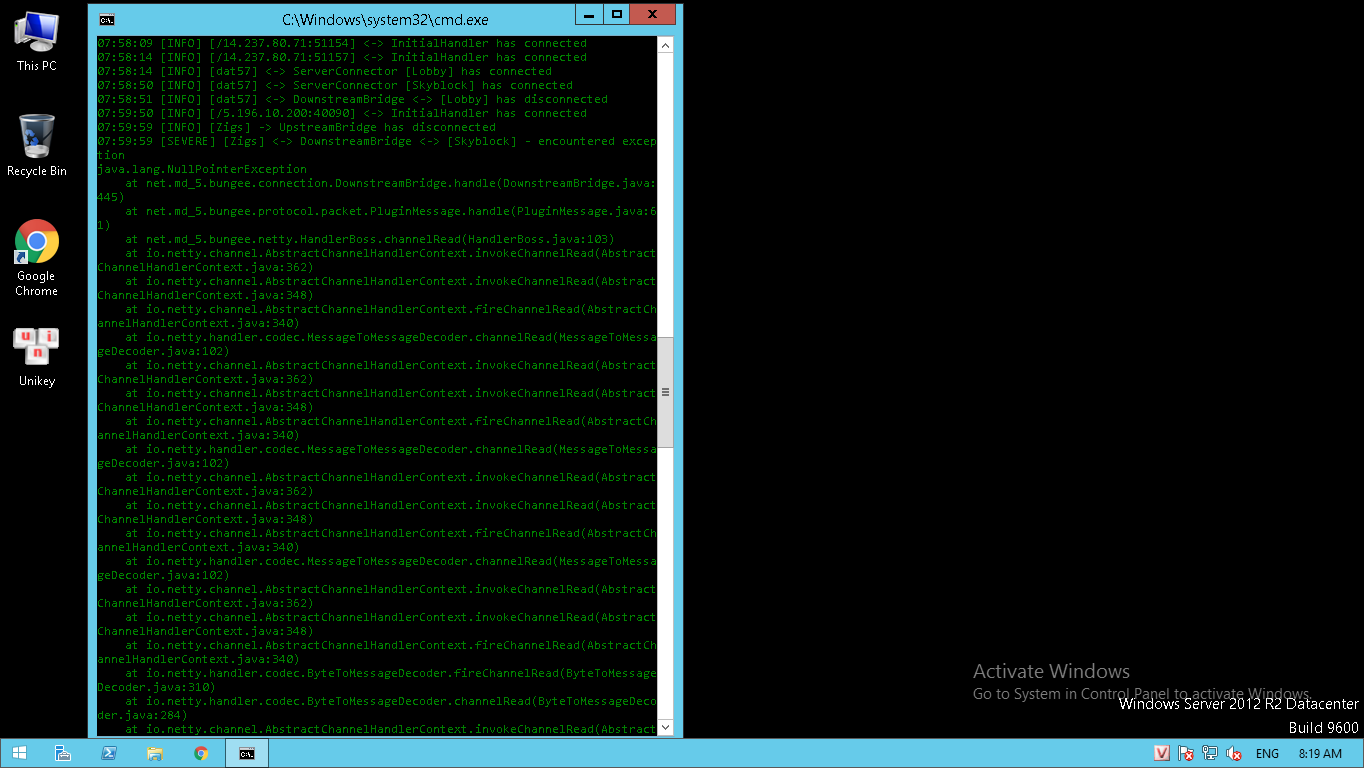Open the network tray icon
1364x768 pixels.
pyautogui.click(x=1210, y=753)
